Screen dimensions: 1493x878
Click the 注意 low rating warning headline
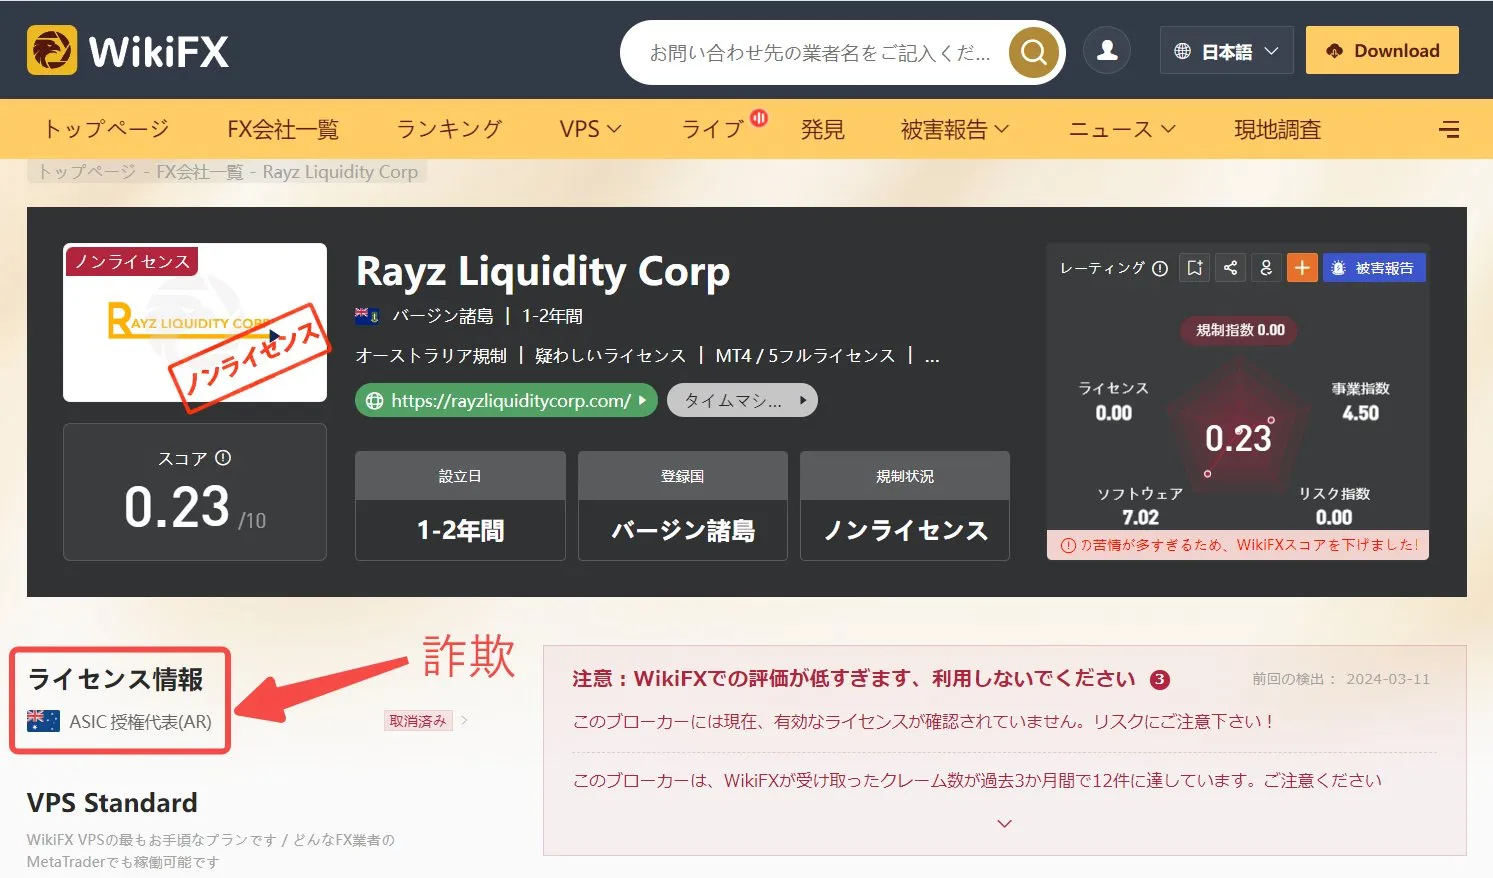click(x=854, y=679)
